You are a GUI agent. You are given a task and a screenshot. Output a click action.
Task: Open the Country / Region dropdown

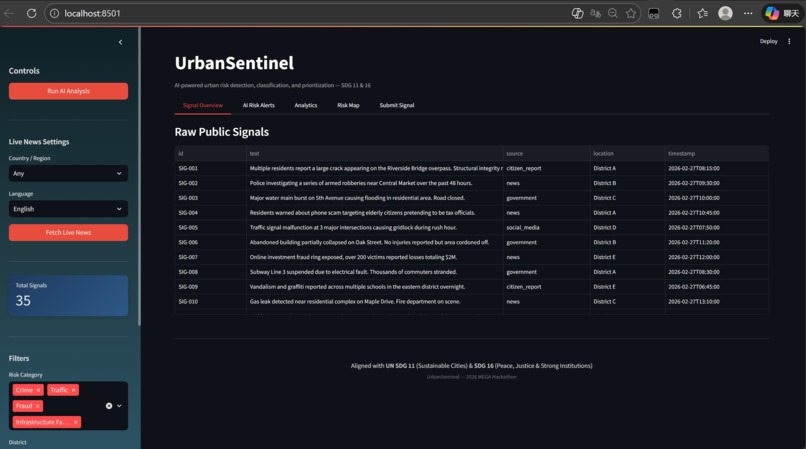68,173
